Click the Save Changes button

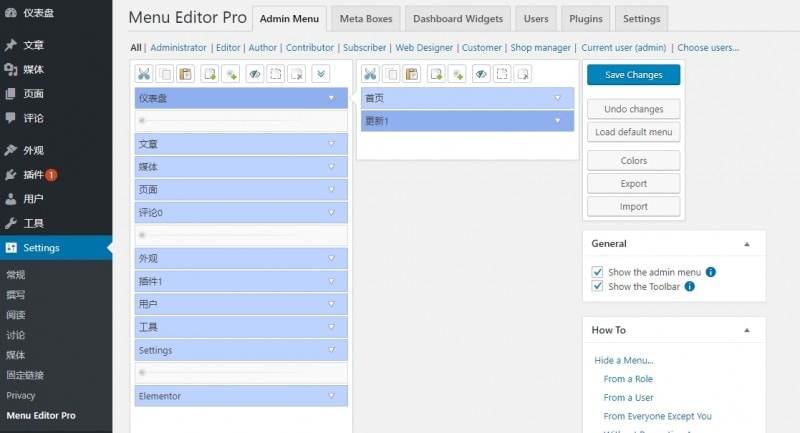tap(634, 74)
